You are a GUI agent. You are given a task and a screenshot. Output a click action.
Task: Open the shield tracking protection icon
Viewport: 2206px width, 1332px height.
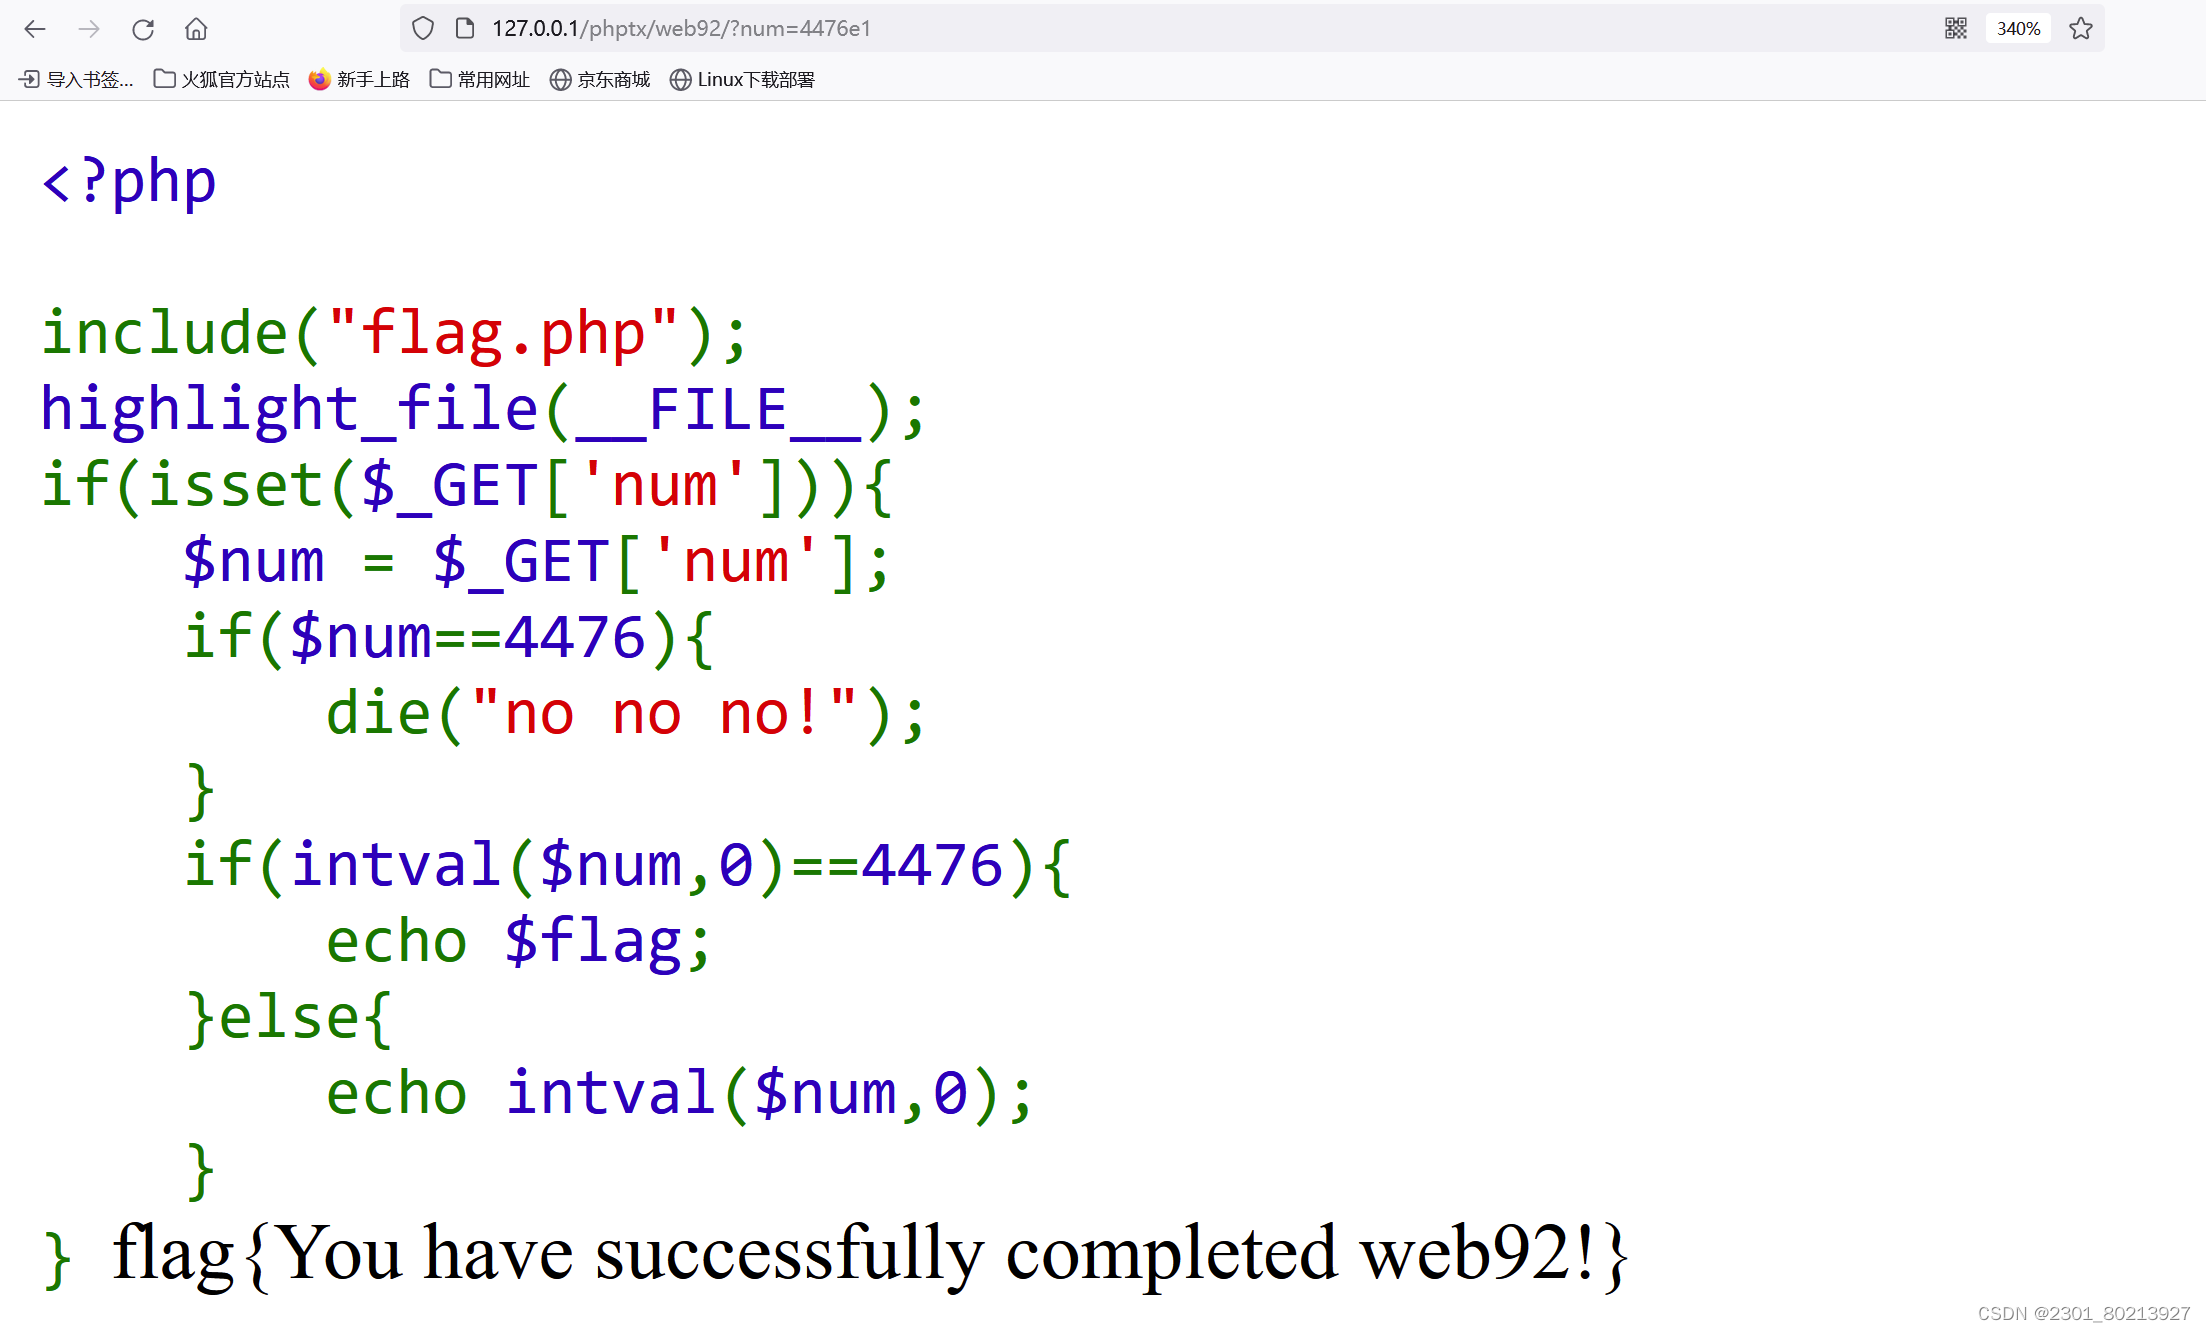point(423,28)
